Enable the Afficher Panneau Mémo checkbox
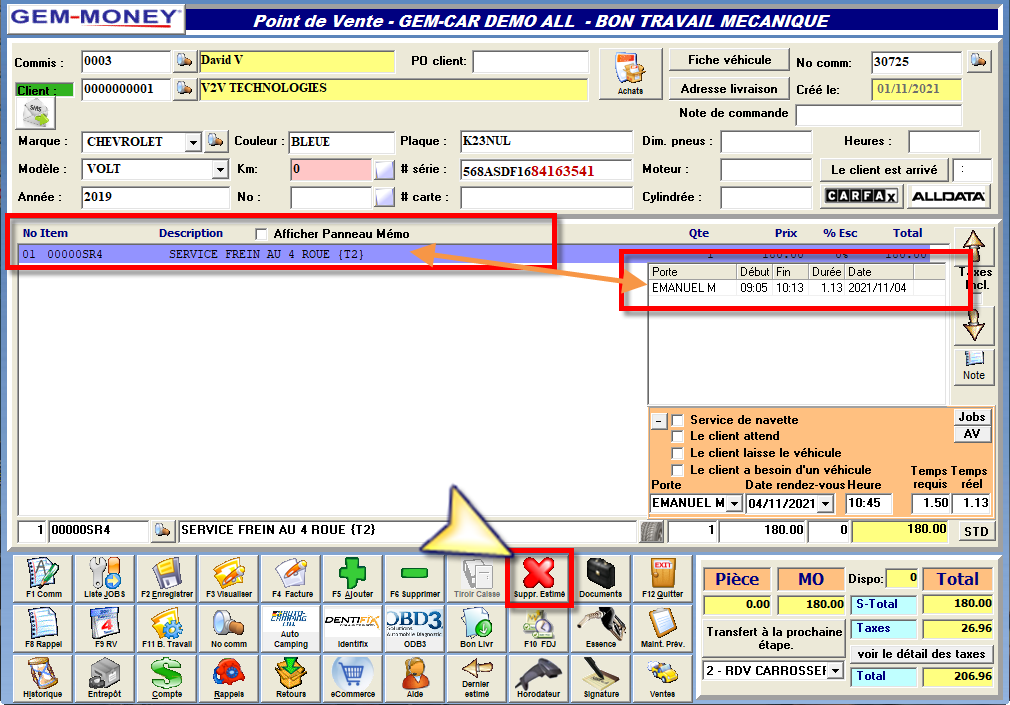 point(261,234)
